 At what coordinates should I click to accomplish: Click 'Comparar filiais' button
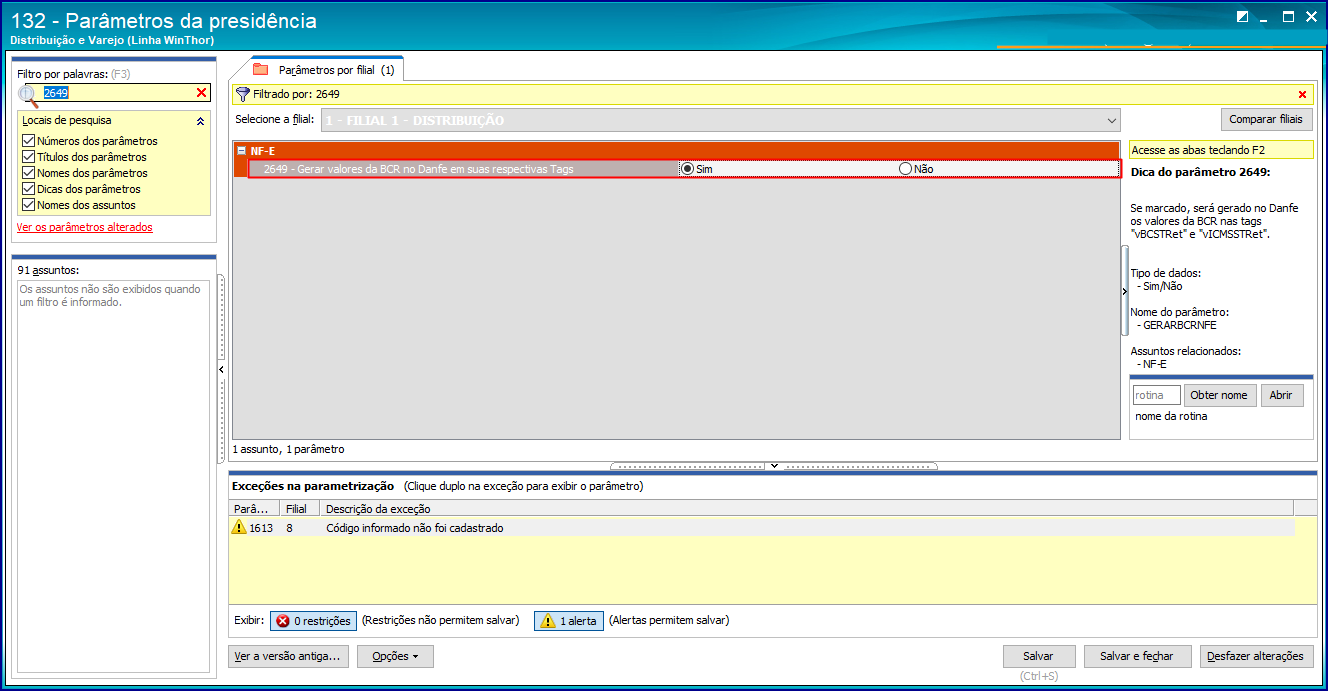tap(1266, 119)
